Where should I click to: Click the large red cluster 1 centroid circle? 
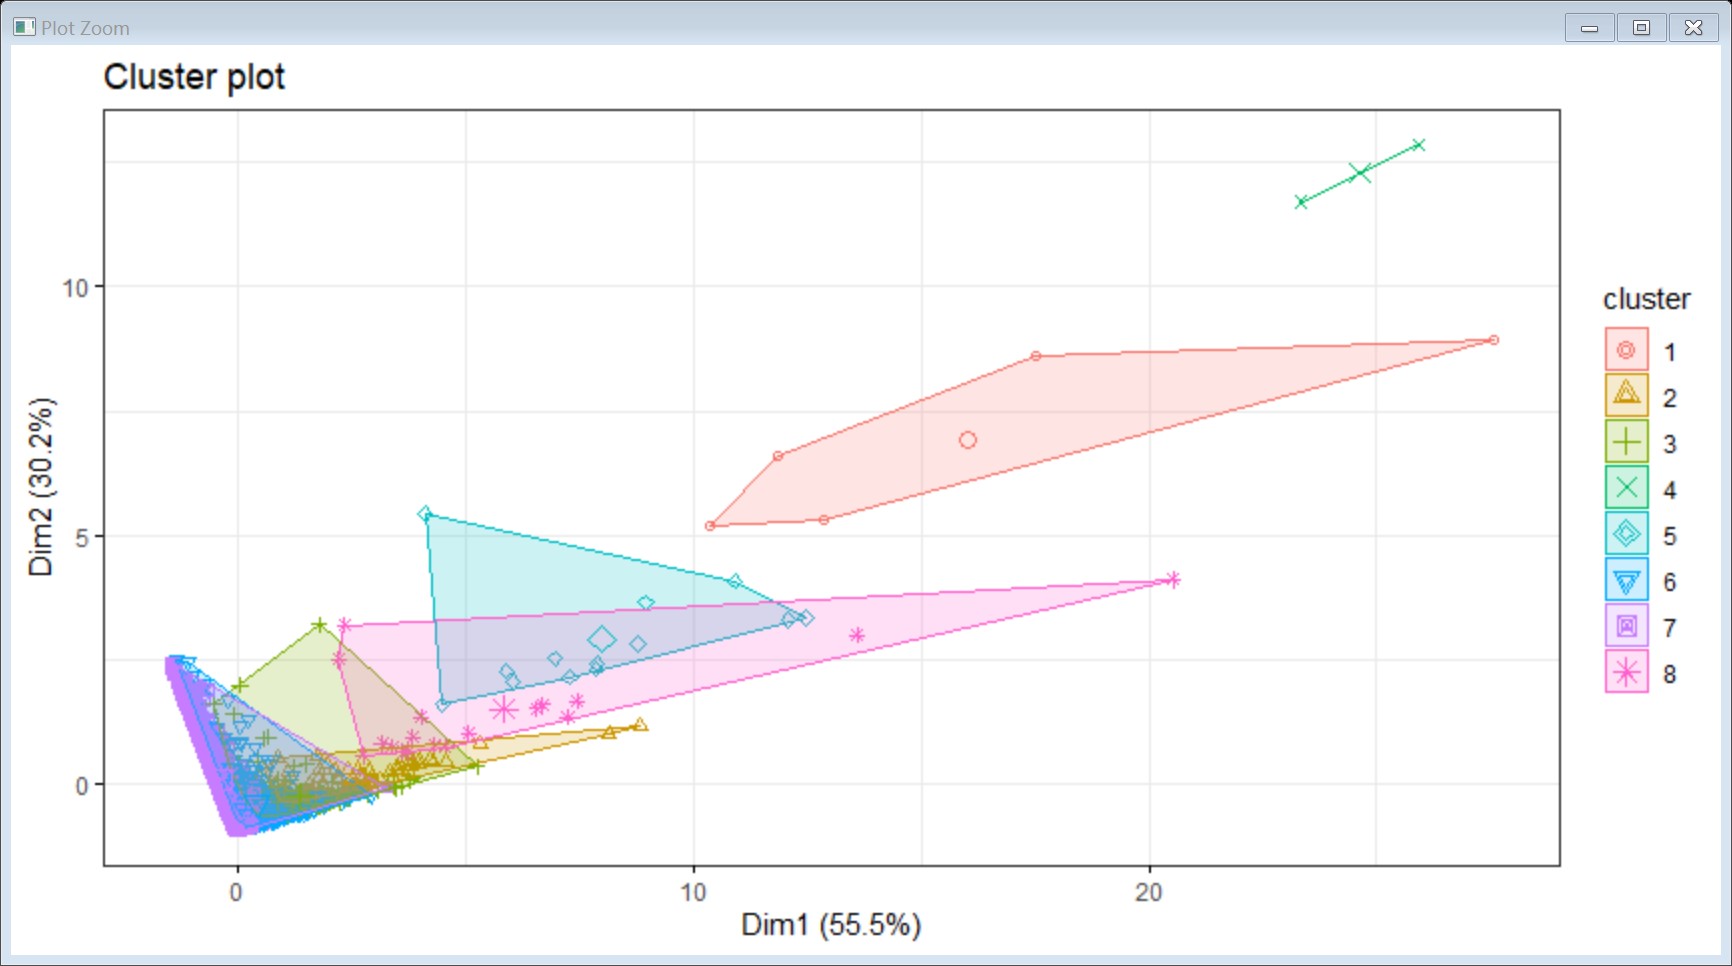pyautogui.click(x=967, y=440)
